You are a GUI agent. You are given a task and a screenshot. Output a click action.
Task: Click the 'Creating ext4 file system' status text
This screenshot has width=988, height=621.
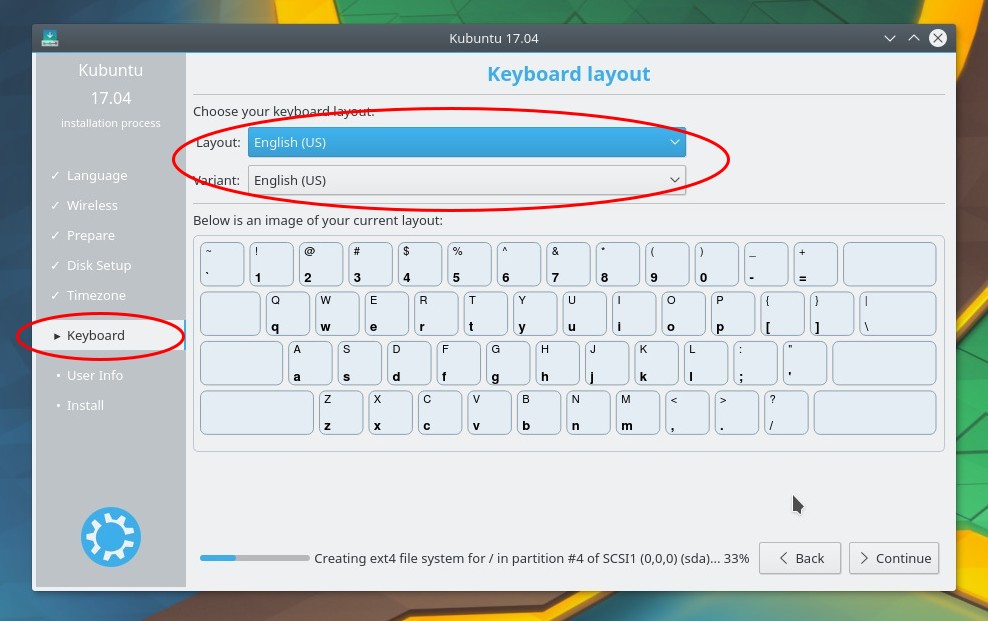pyautogui.click(x=531, y=558)
